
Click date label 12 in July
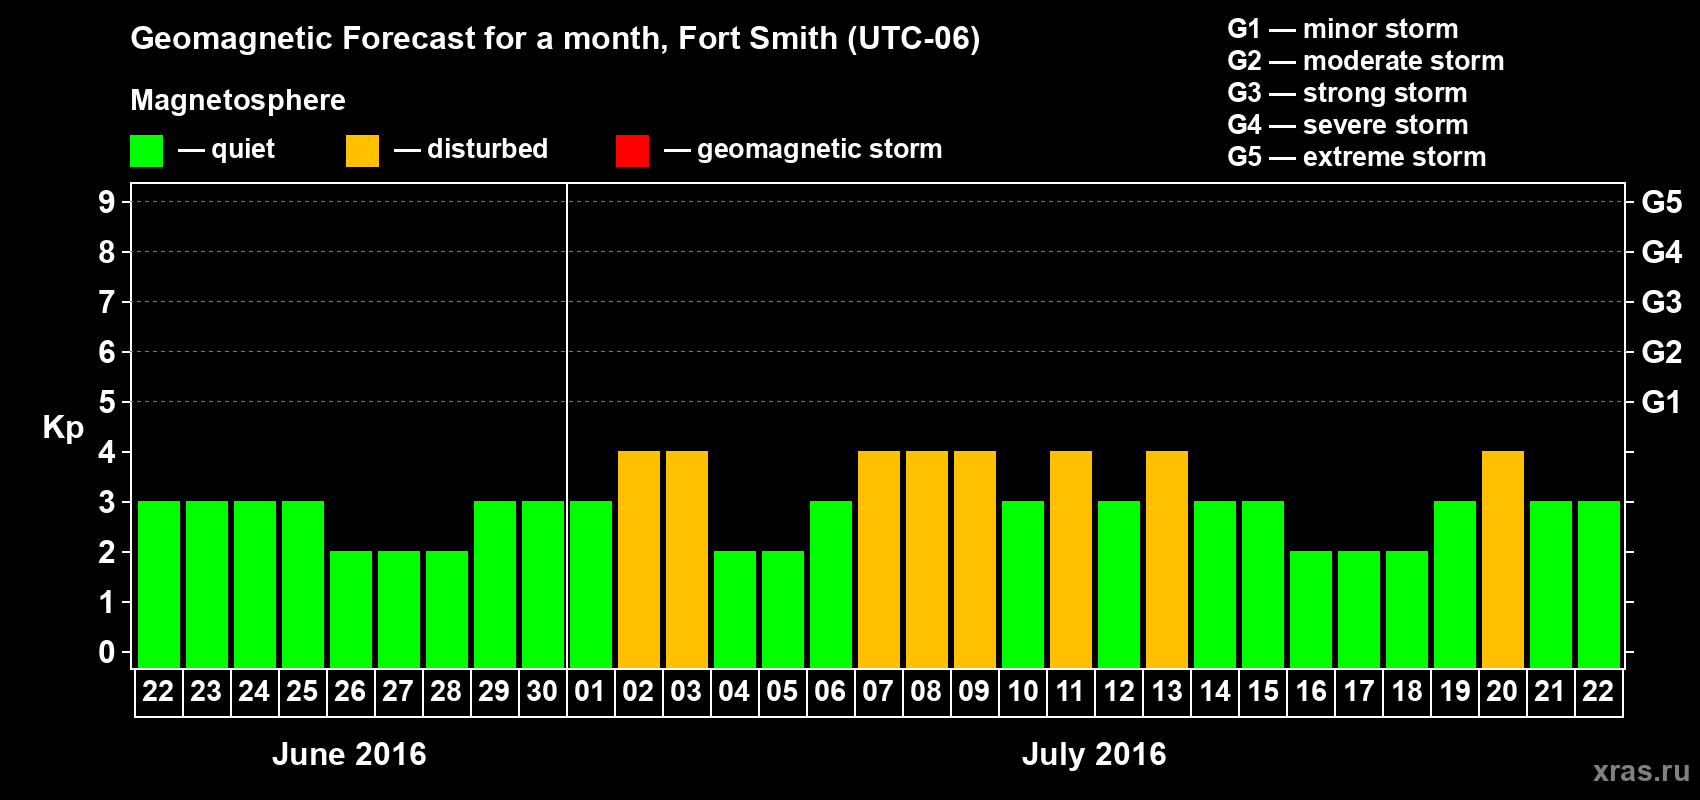pos(1118,692)
